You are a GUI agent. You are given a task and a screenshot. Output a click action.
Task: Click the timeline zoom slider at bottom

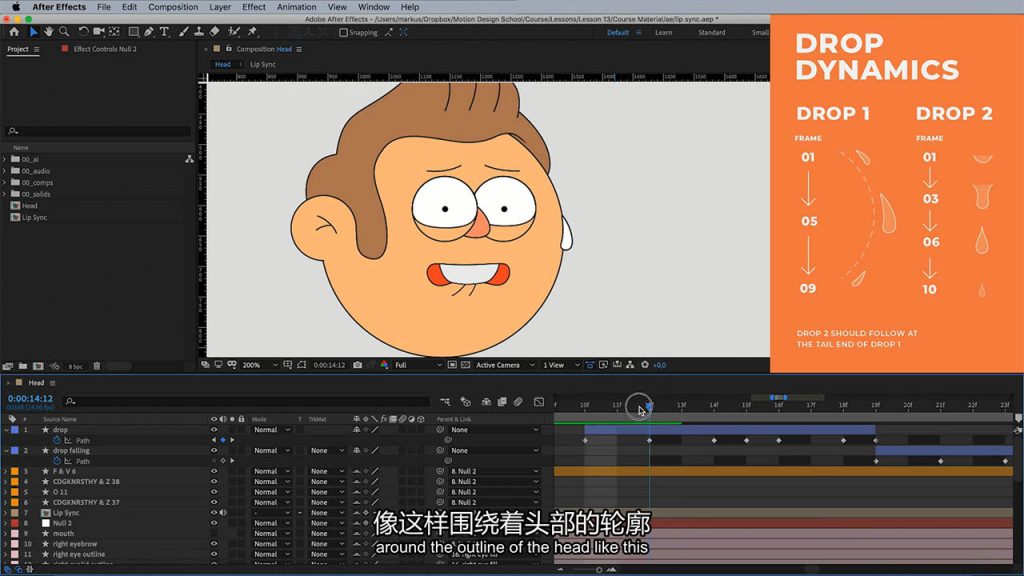598,570
